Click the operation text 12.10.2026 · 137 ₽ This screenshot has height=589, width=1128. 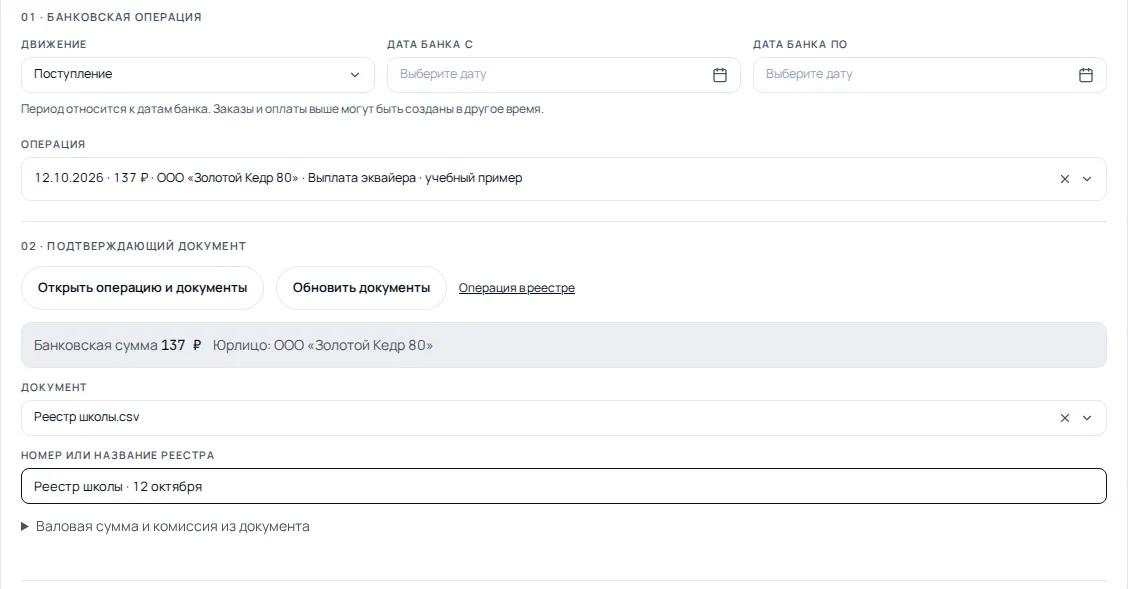pyautogui.click(x=91, y=178)
